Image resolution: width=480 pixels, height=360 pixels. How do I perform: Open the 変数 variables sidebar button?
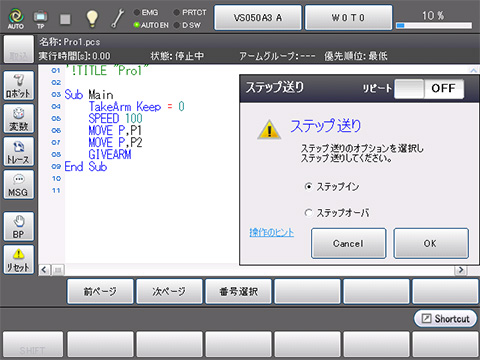coord(19,118)
